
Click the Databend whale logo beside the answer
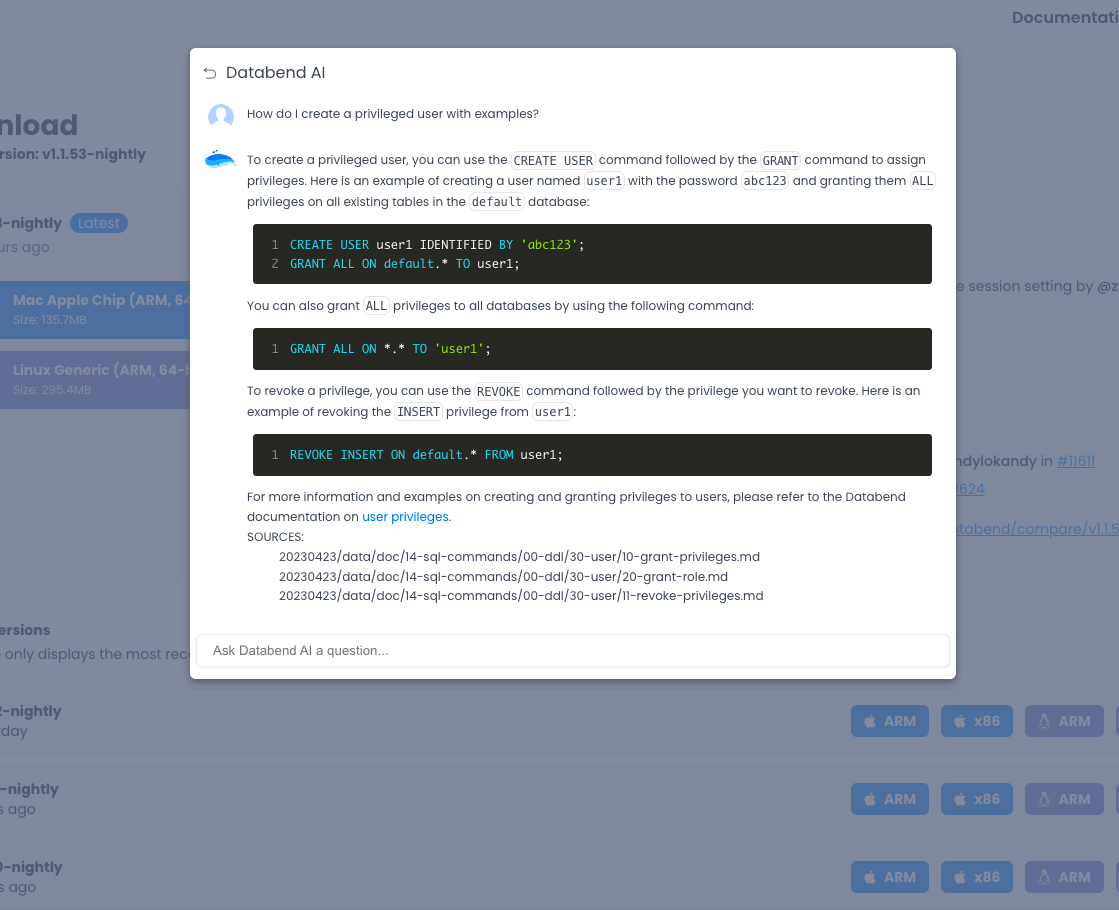[x=221, y=159]
